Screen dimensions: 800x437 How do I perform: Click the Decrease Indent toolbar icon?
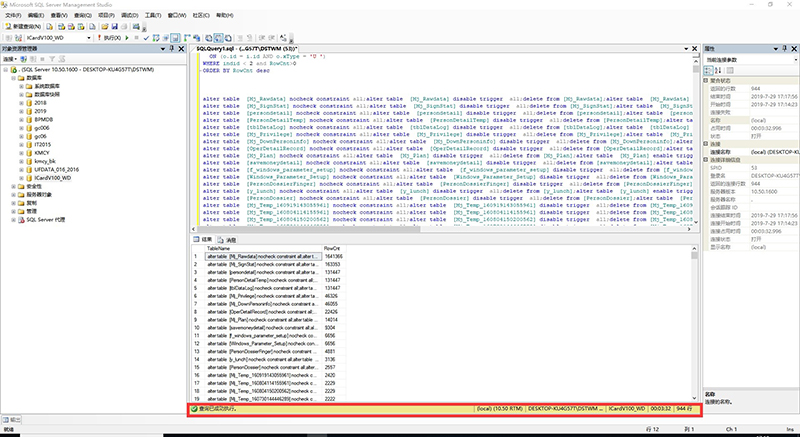(261, 38)
